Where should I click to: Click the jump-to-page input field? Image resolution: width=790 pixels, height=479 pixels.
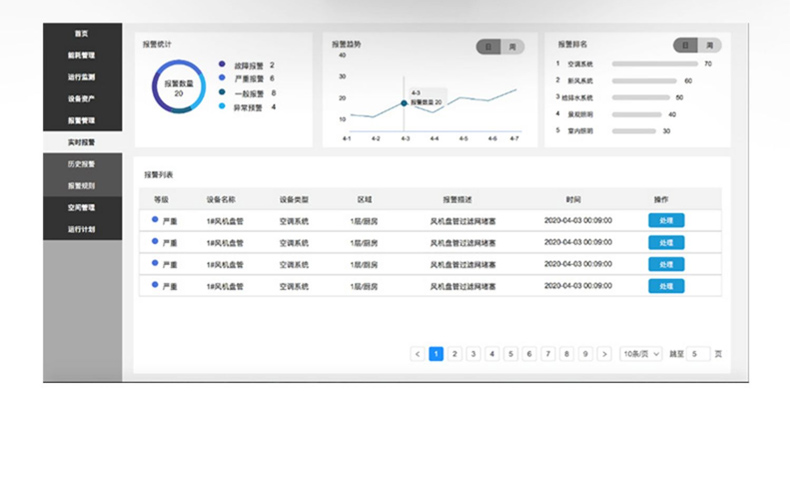point(698,354)
